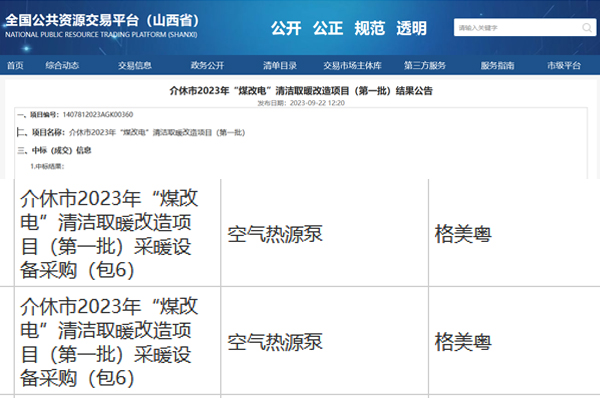Select the publish date 2023-09-22 12:20
This screenshot has width=600, height=398.
(301, 103)
